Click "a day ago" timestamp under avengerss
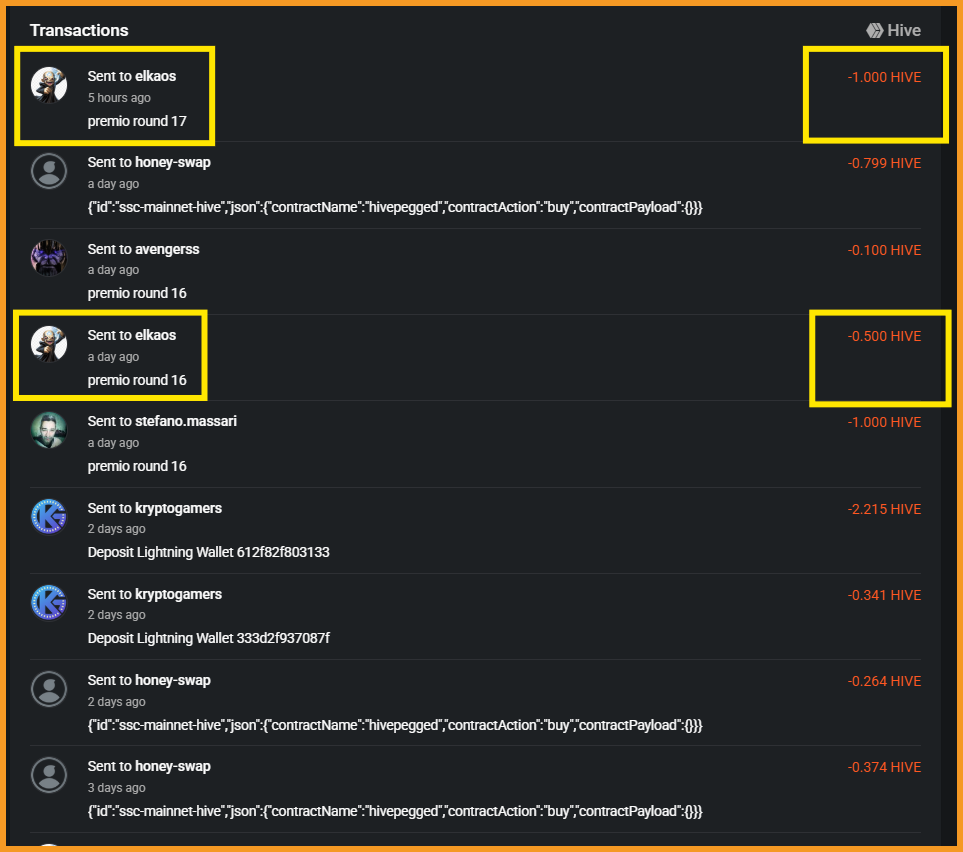 [x=113, y=270]
